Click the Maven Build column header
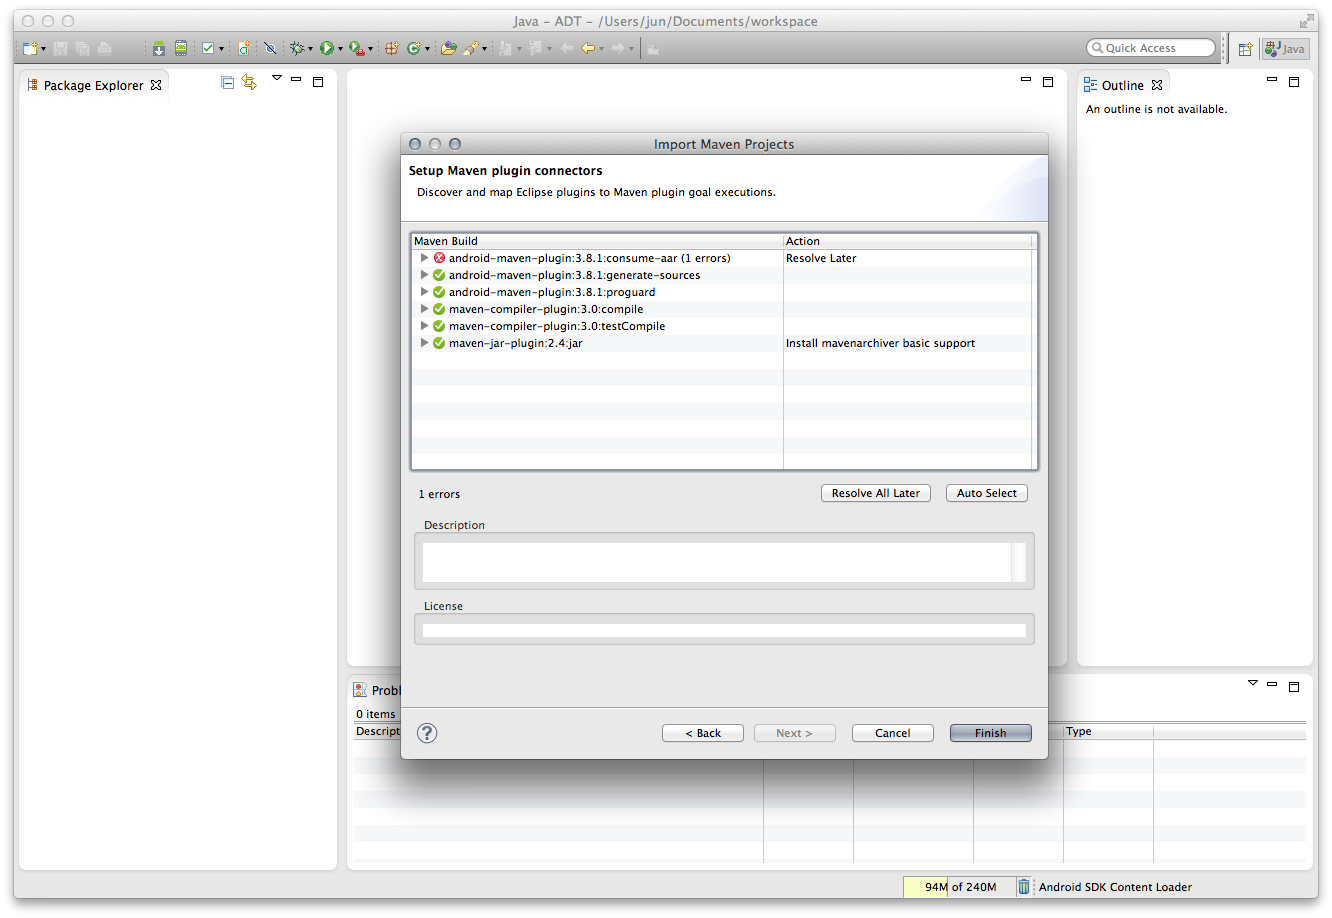The image size is (1332, 918). tap(598, 241)
